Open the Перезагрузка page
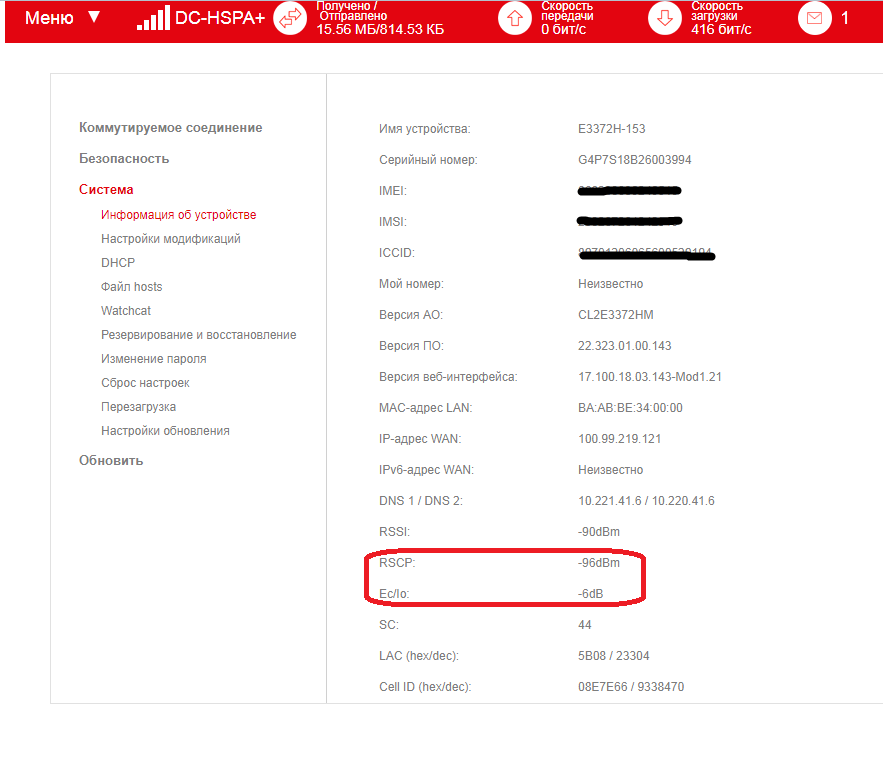This screenshot has width=883, height=759. [x=139, y=407]
